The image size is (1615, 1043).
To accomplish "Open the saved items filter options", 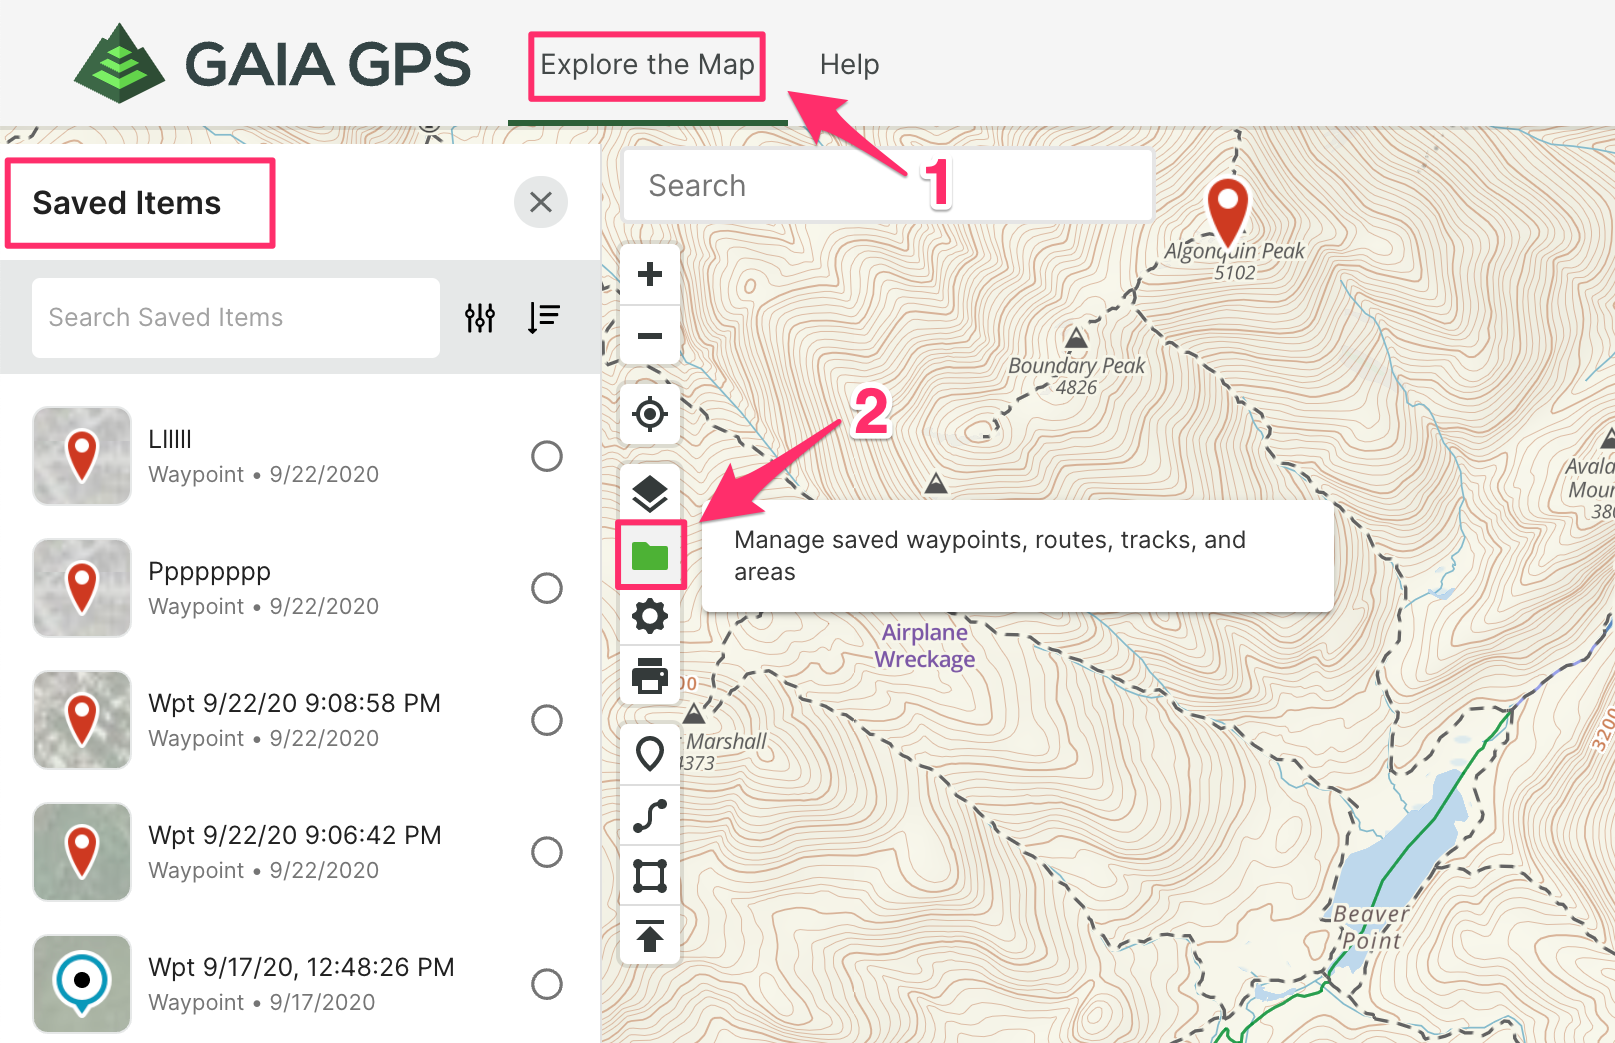I will pyautogui.click(x=480, y=318).
